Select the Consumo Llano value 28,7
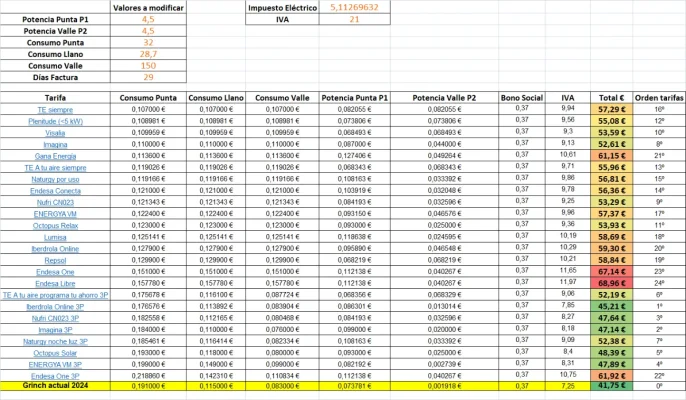This screenshot has height=400, width=686. coord(148,54)
